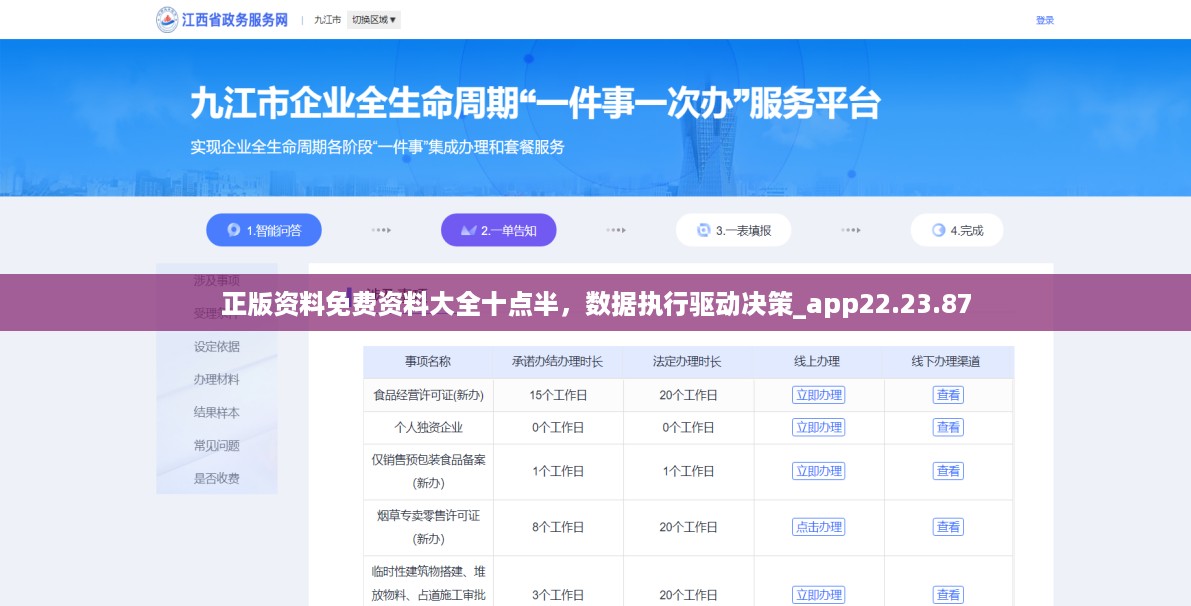Viewport: 1191px width, 606px height.
Task: Select the 烟草专卖零售许可证 item name
Action: [428, 527]
